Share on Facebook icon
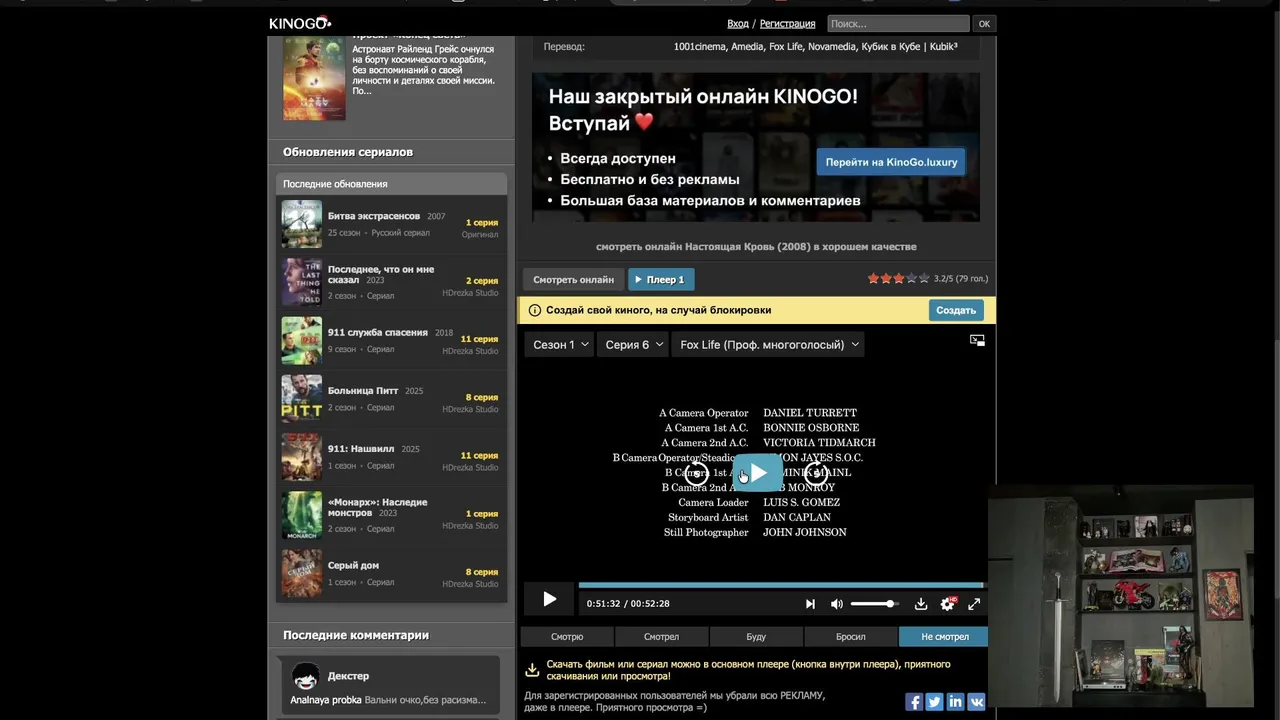This screenshot has height=720, width=1280. pos(914,702)
